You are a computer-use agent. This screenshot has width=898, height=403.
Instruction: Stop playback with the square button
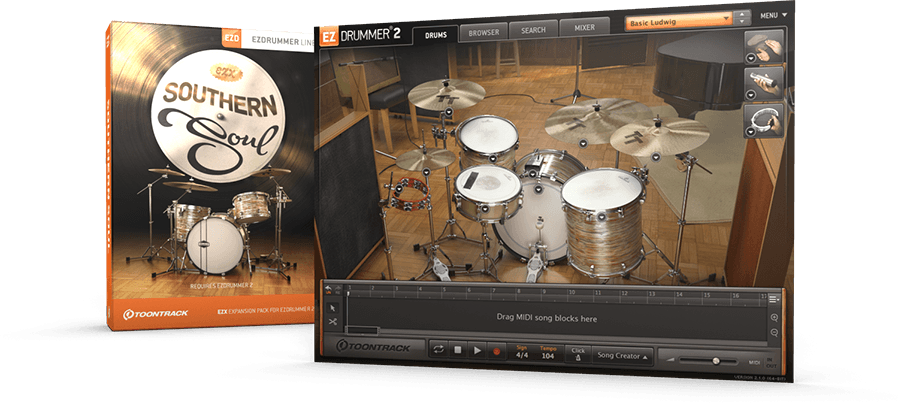pyautogui.click(x=458, y=350)
